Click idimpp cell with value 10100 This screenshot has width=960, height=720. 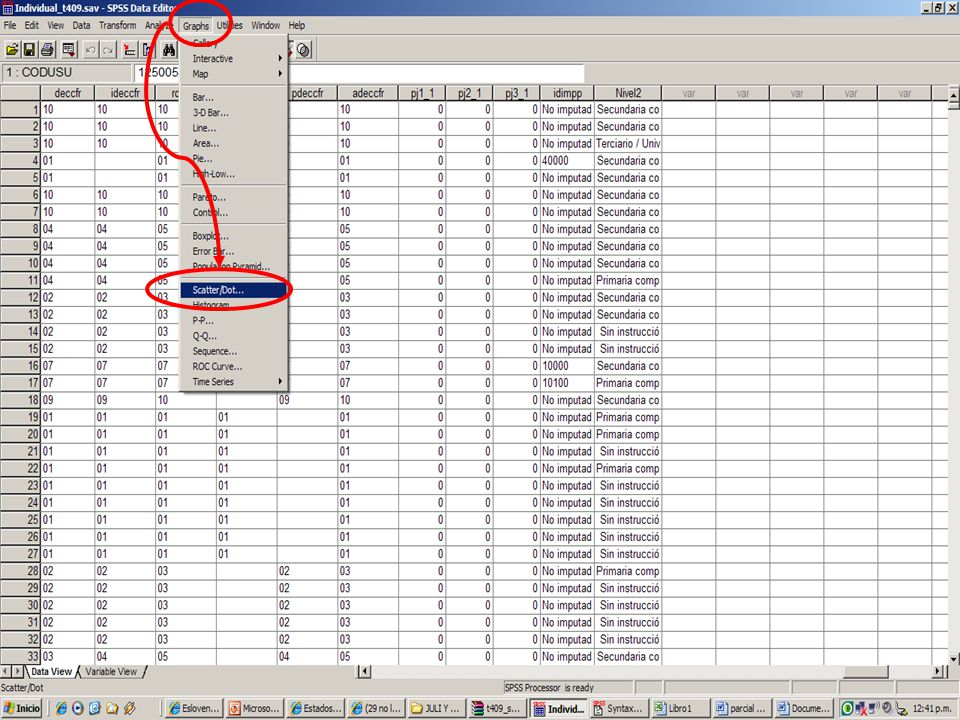pos(567,383)
